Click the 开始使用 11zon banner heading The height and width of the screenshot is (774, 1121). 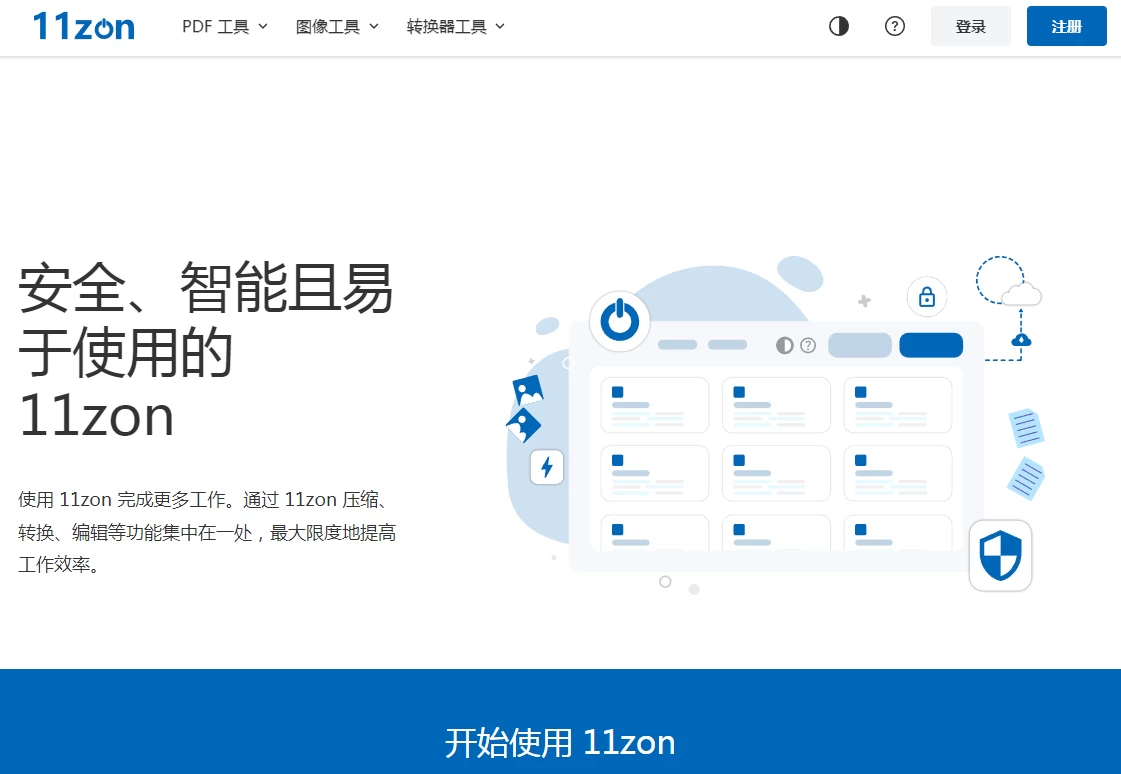(x=560, y=743)
